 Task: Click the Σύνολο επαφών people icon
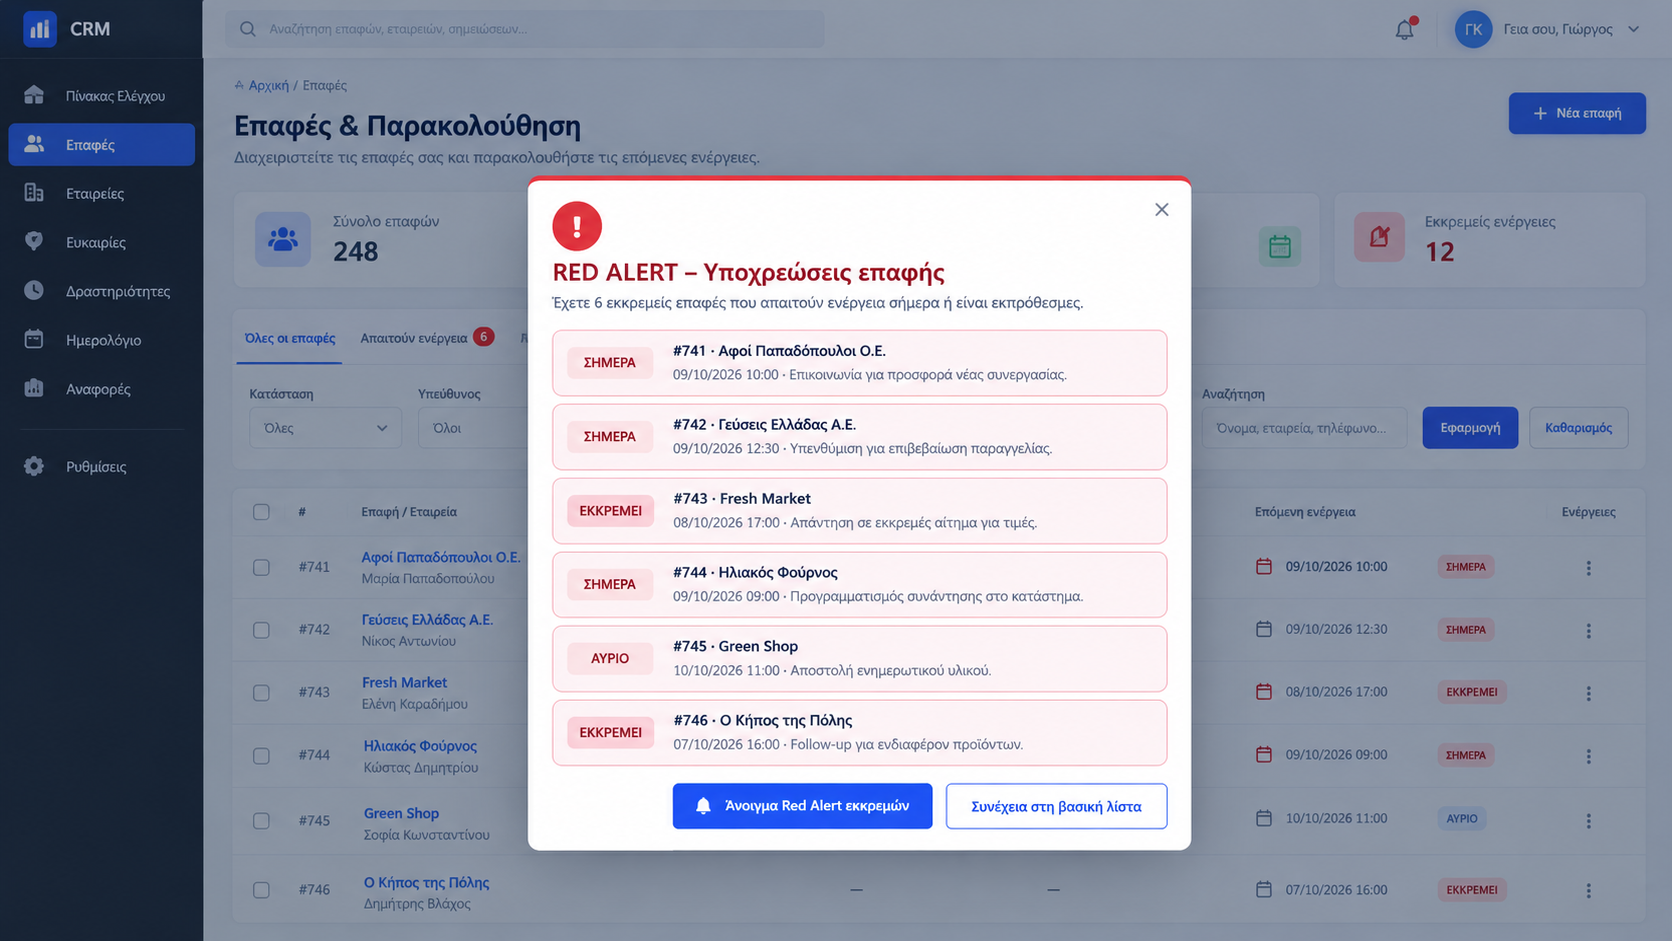[x=283, y=239]
